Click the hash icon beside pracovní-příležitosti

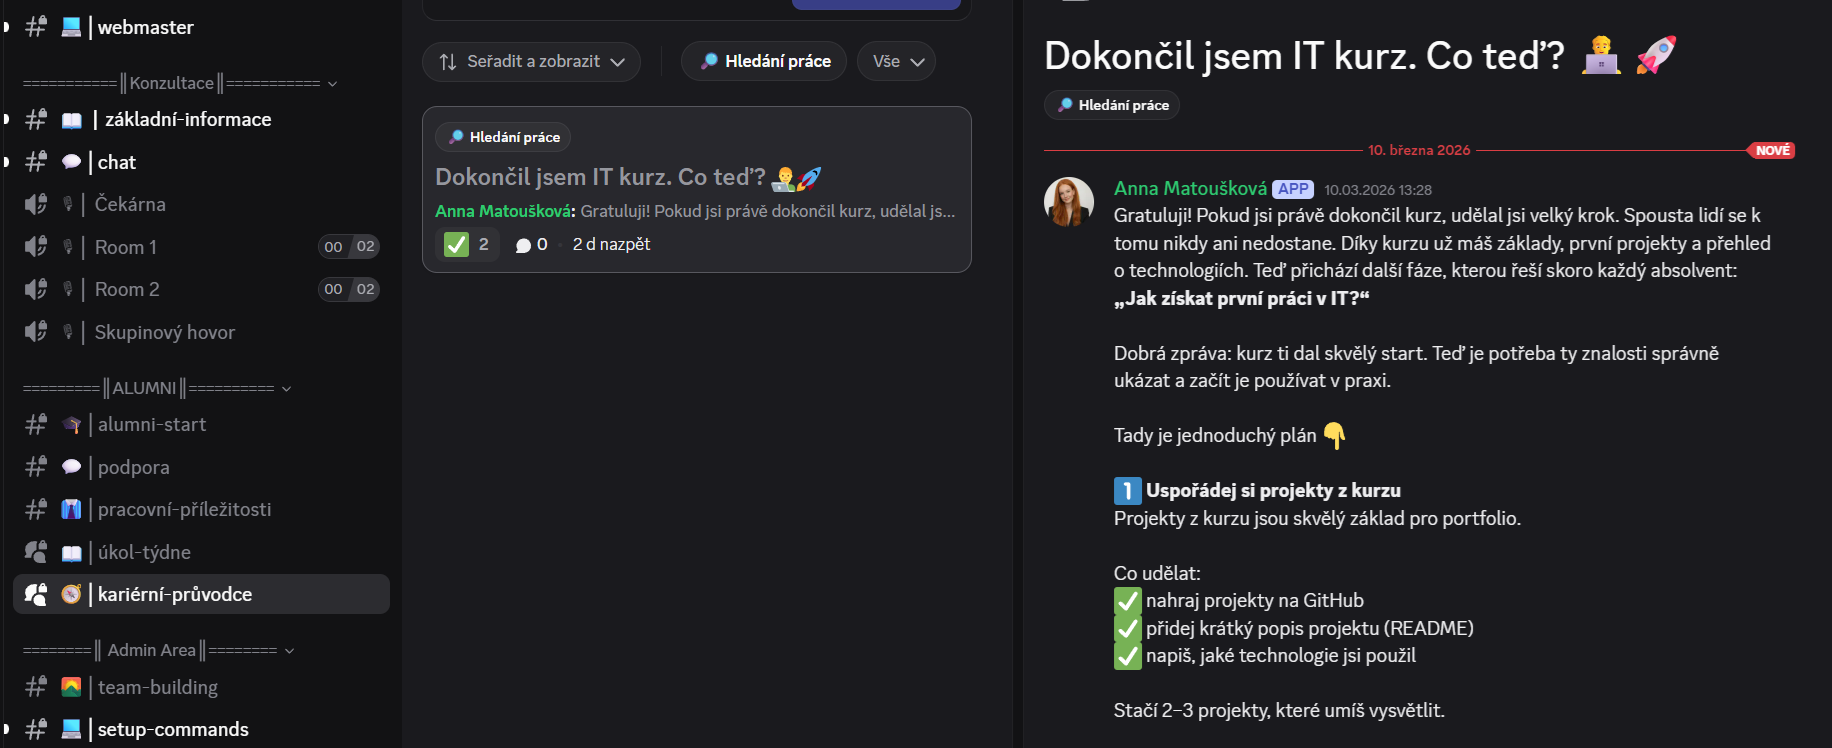(36, 510)
